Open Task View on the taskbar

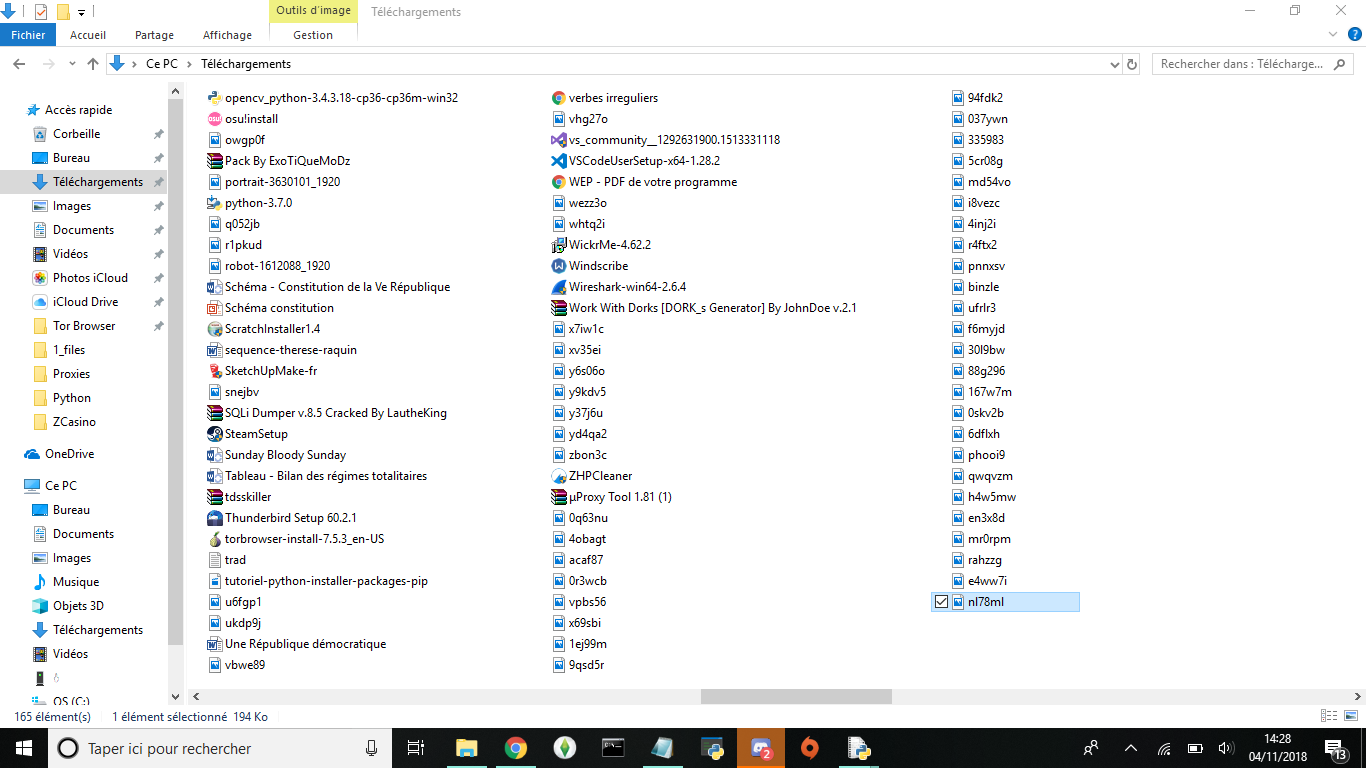416,748
